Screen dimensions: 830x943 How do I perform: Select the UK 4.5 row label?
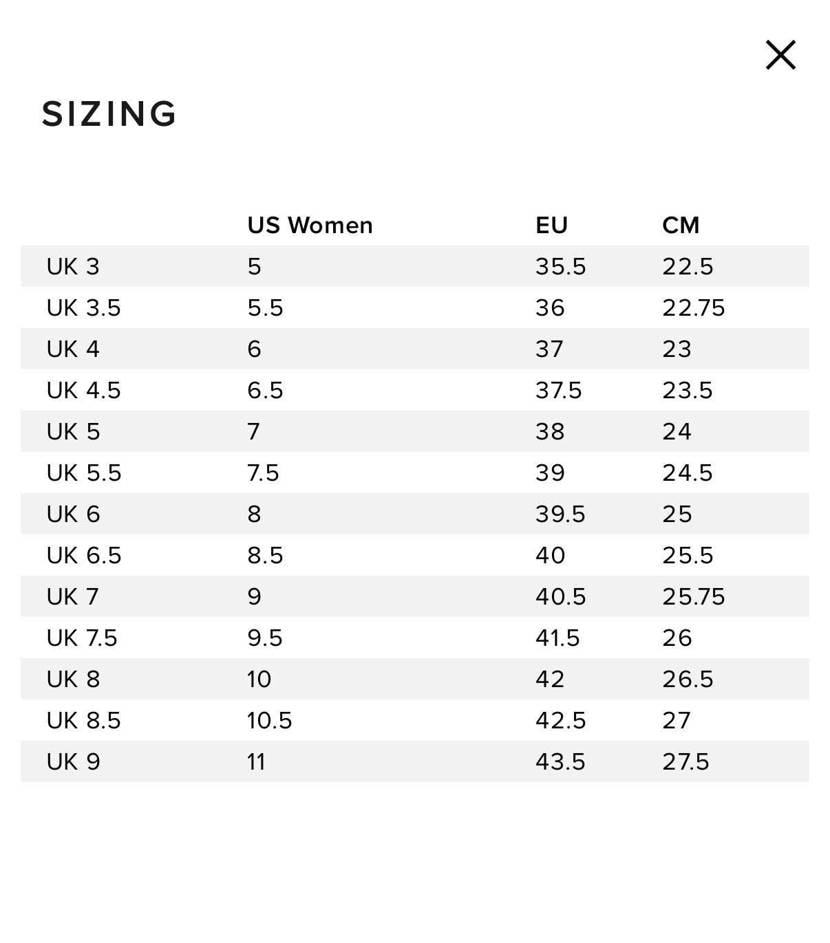[x=83, y=390]
